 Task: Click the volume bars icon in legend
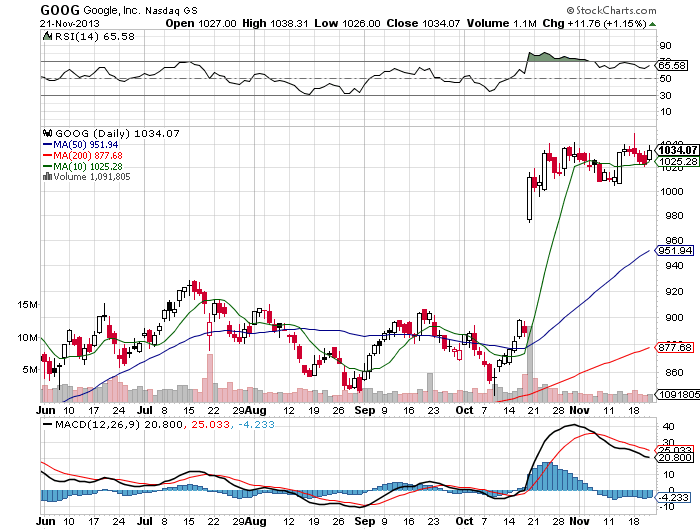47,177
